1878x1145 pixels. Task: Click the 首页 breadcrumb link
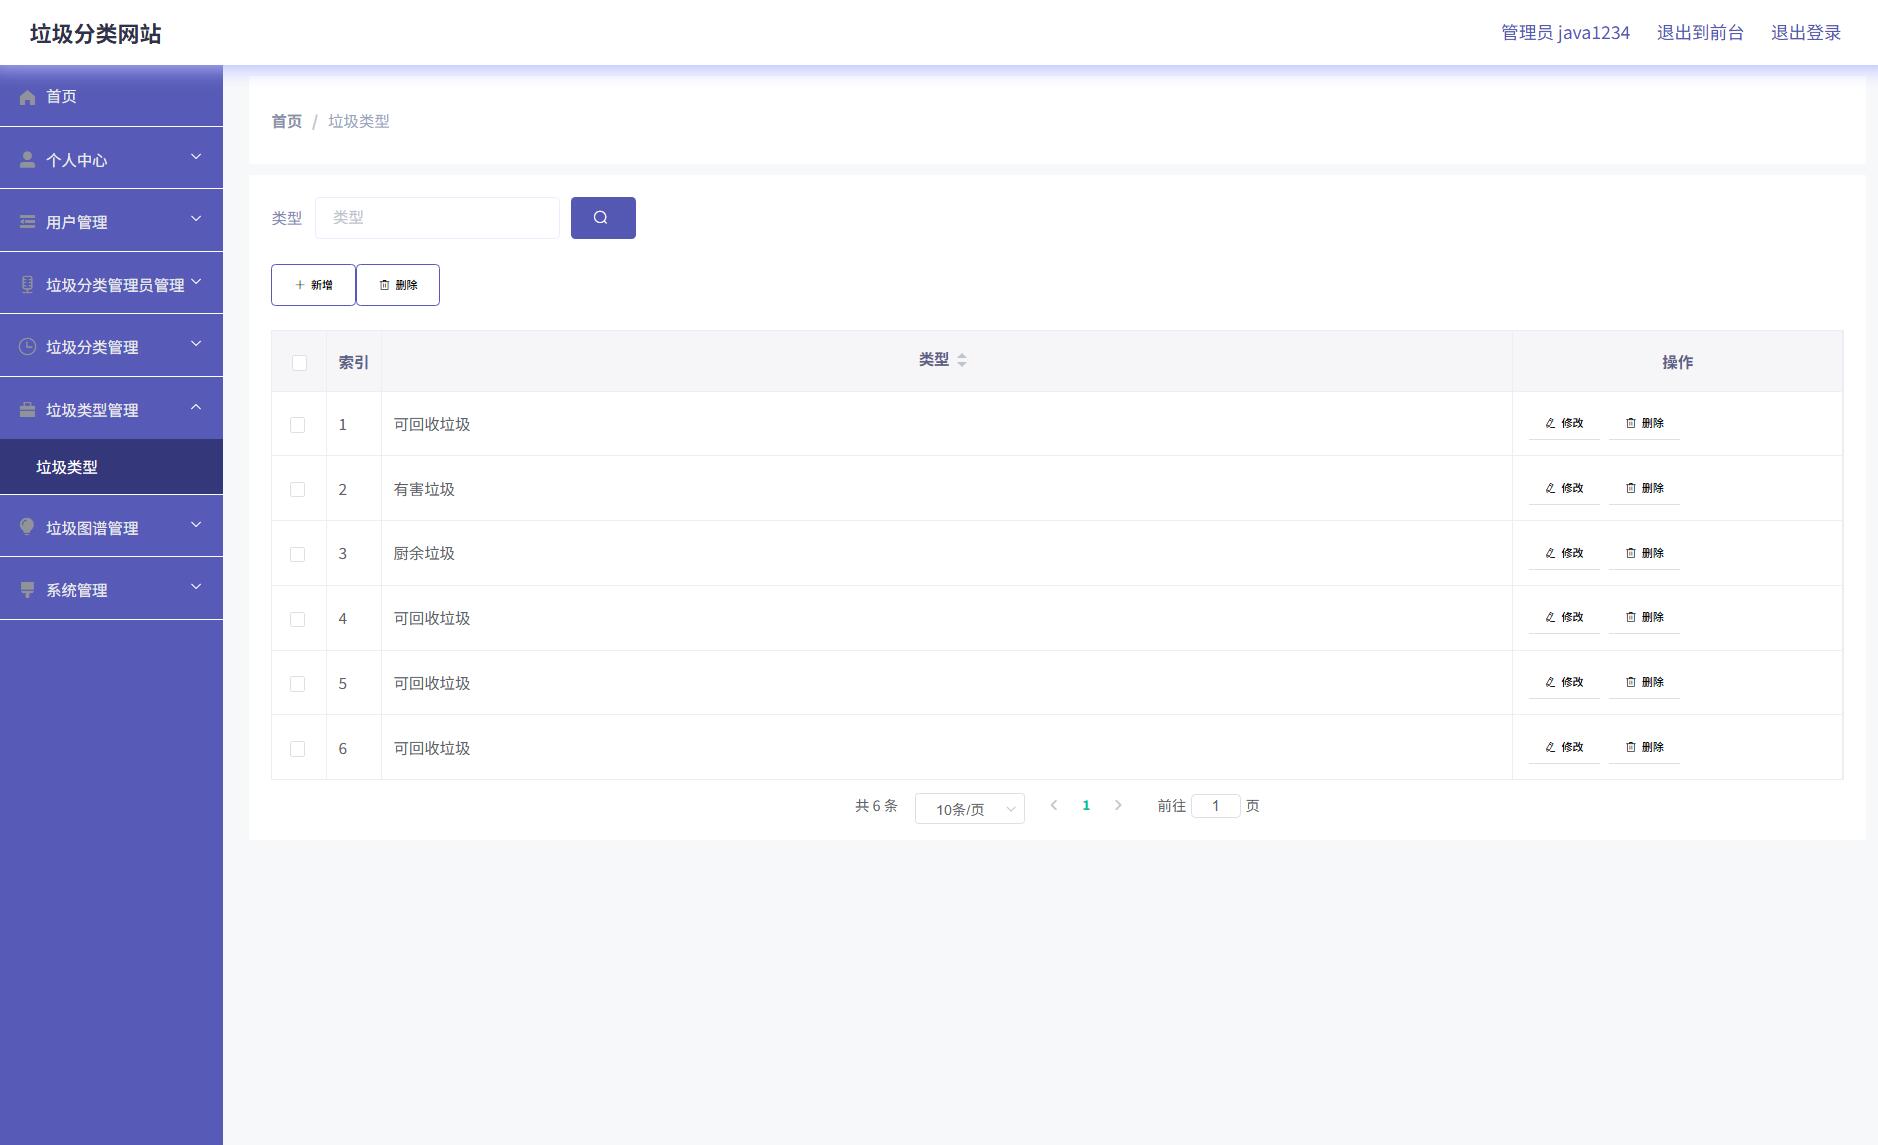tap(286, 121)
